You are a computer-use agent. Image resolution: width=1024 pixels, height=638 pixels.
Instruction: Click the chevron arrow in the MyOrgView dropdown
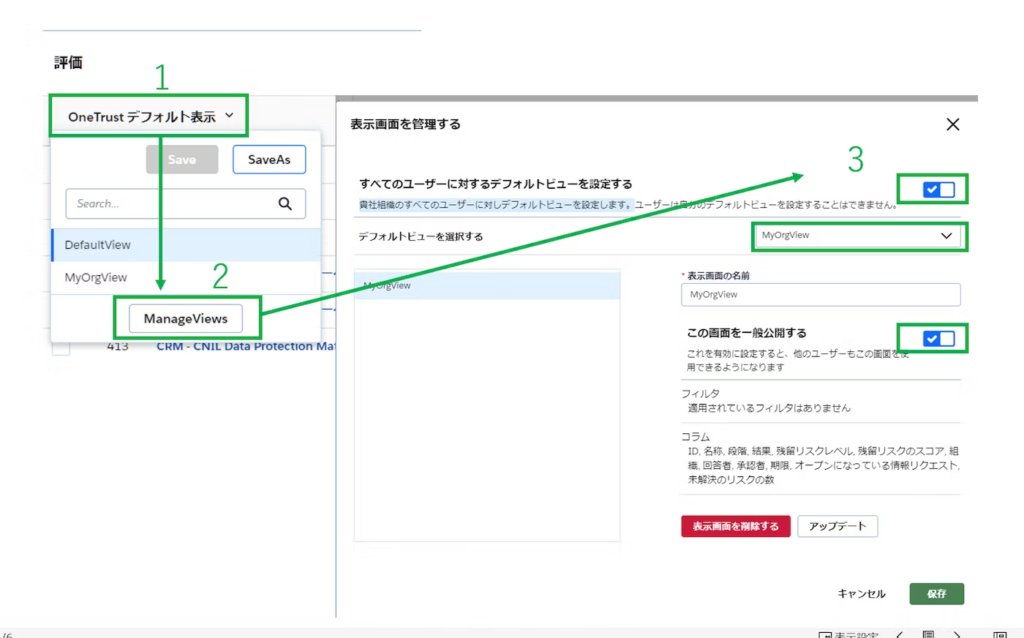point(946,236)
